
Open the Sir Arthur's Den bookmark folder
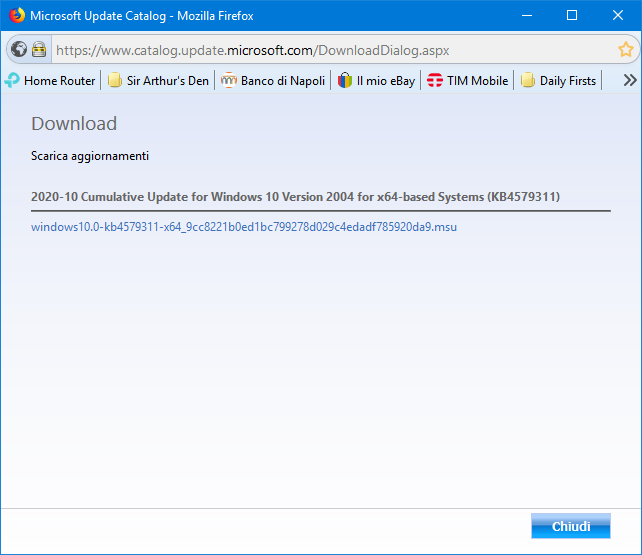158,81
